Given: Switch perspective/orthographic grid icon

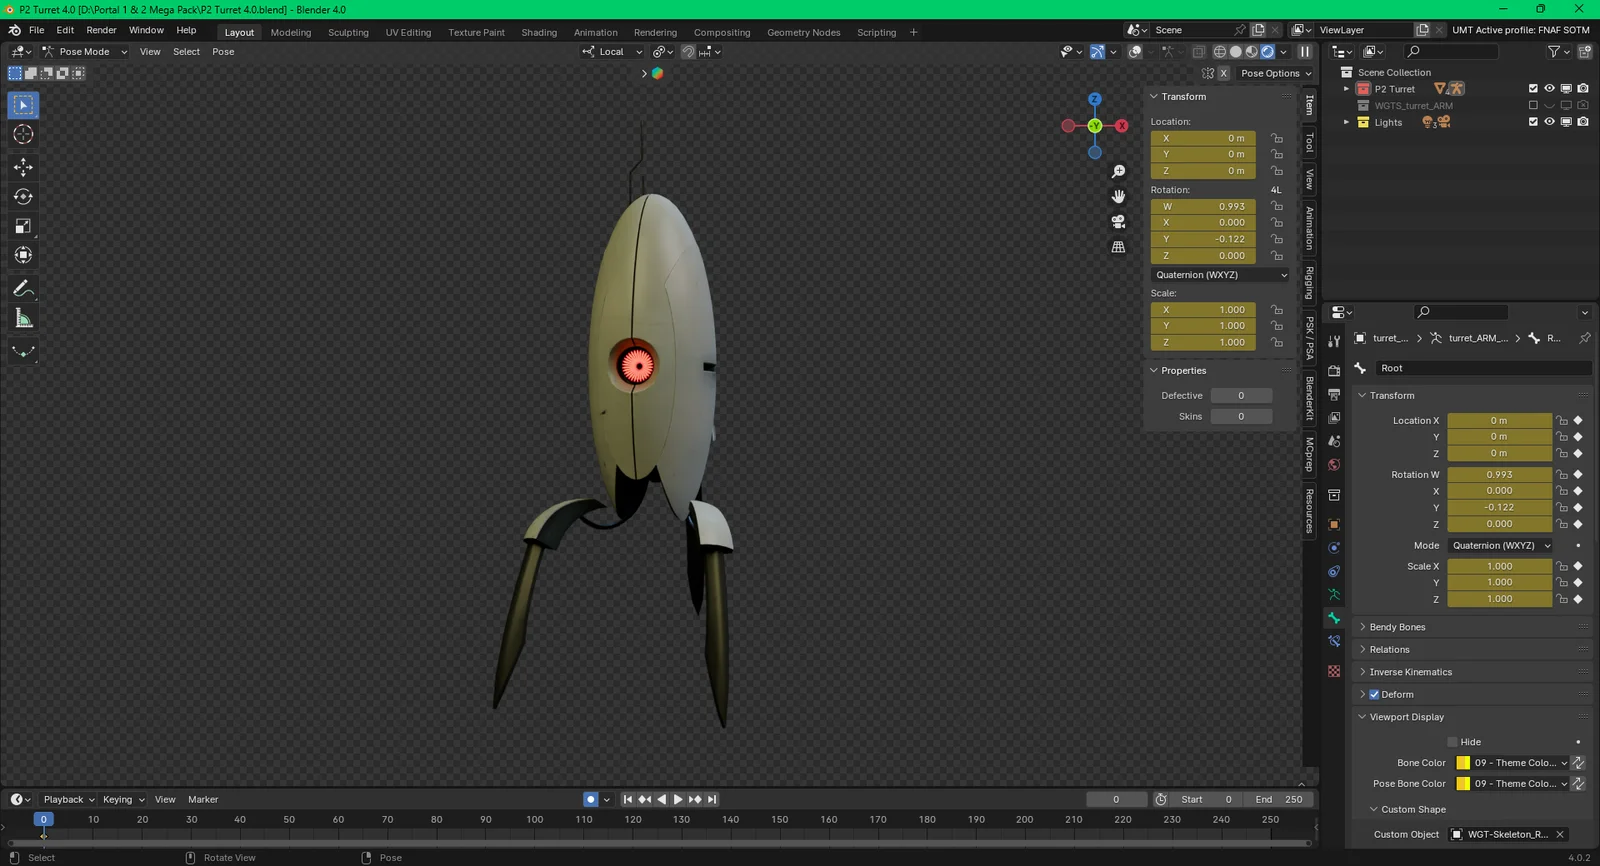Looking at the screenshot, I should [1118, 247].
